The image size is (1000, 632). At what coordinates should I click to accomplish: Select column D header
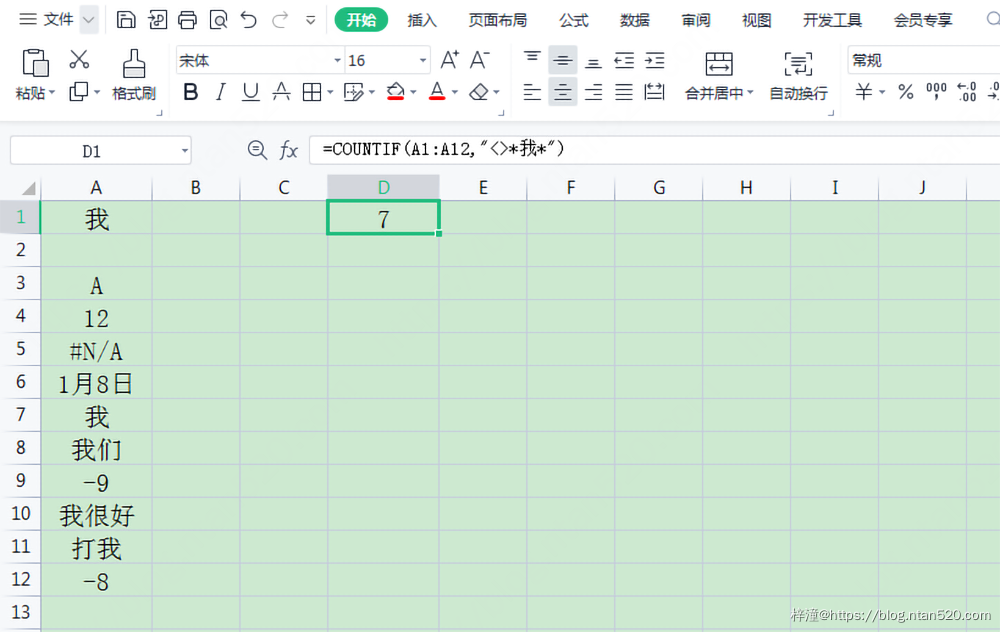click(x=383, y=187)
